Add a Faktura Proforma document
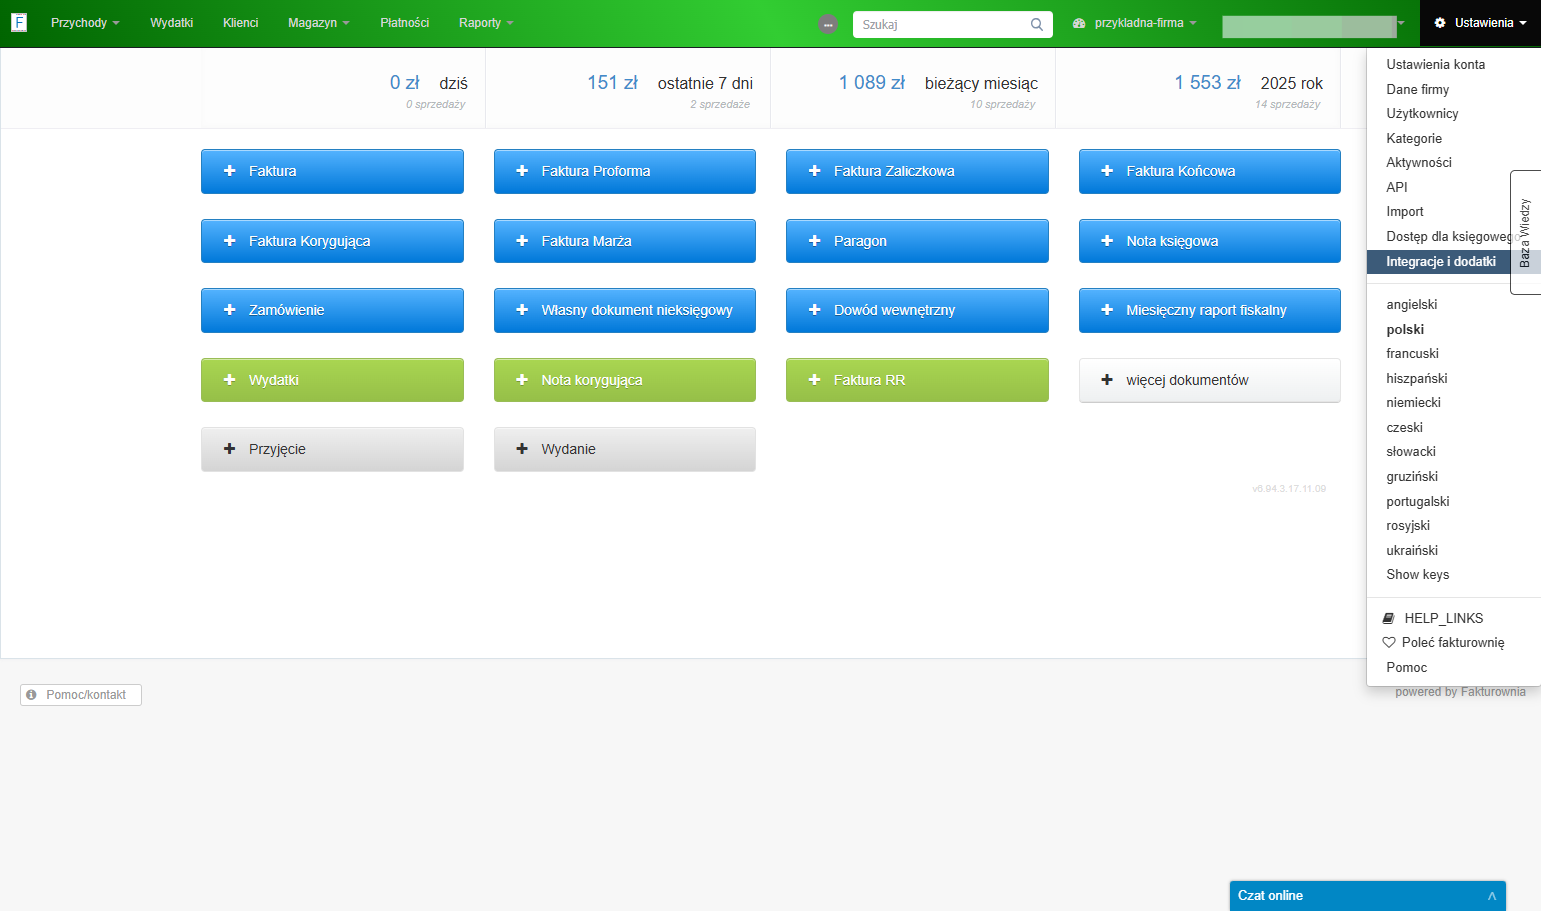Image resolution: width=1541 pixels, height=911 pixels. pyautogui.click(x=625, y=171)
